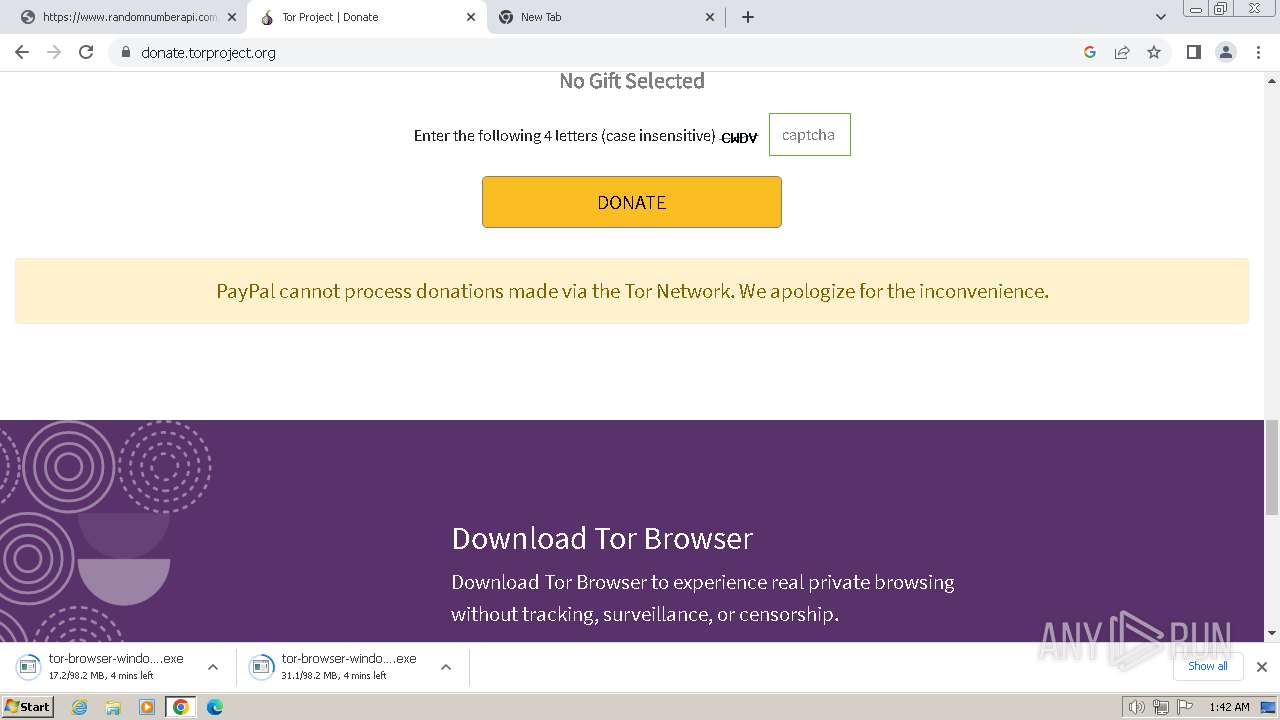The height and width of the screenshot is (720, 1280).
Task: Open the Windows Start menu
Action: point(28,707)
